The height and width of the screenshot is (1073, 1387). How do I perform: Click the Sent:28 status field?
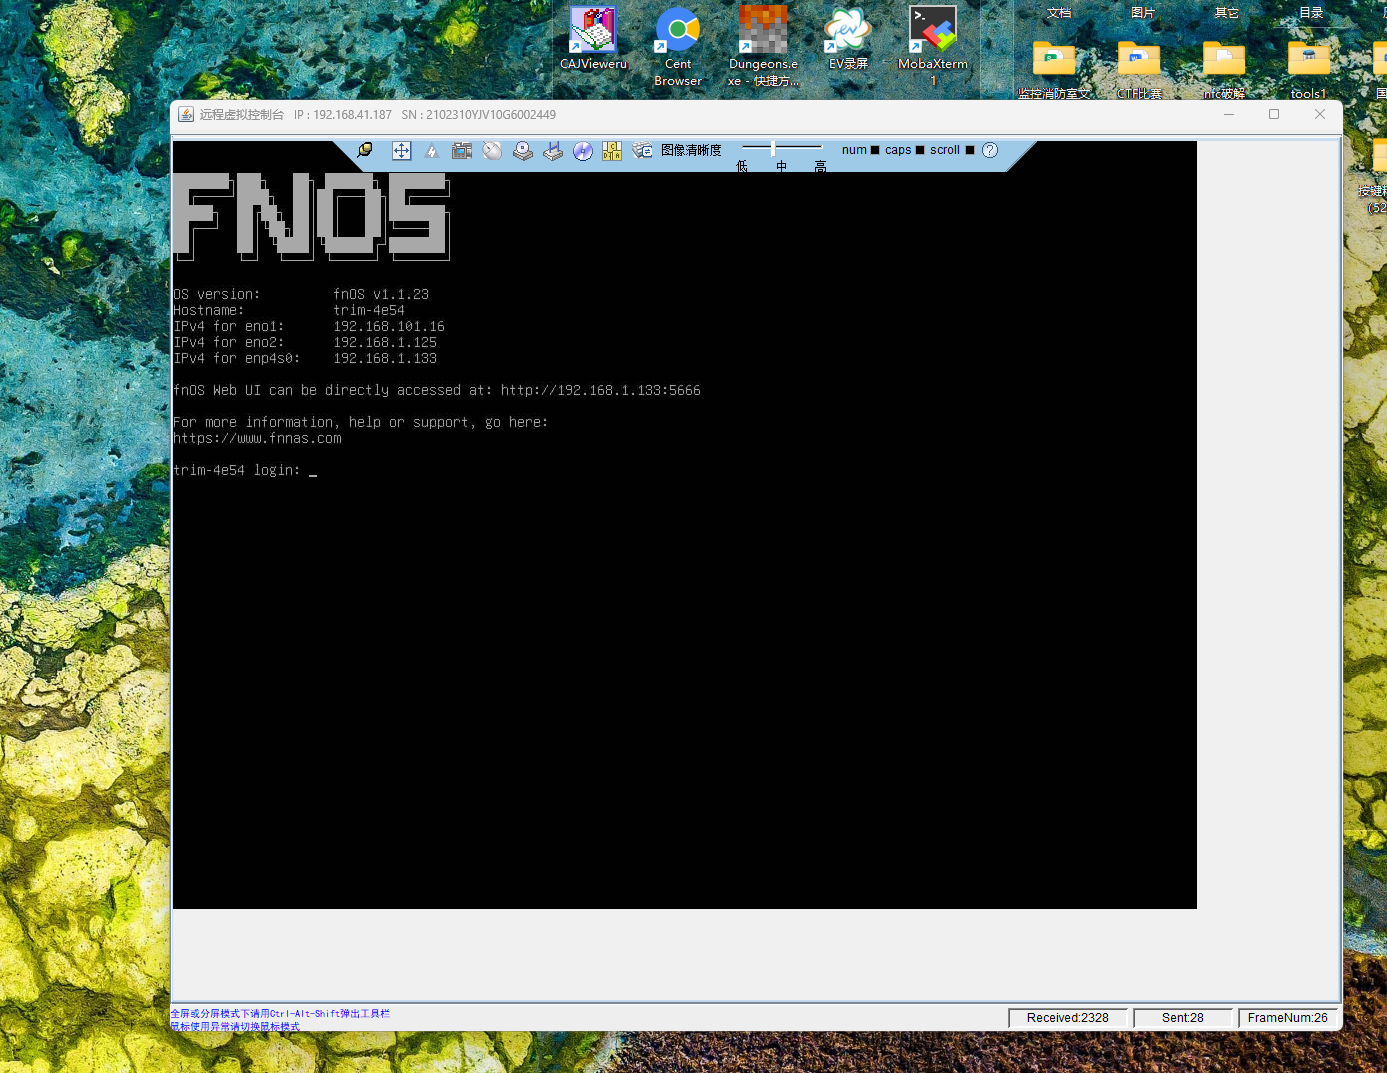point(1183,1018)
